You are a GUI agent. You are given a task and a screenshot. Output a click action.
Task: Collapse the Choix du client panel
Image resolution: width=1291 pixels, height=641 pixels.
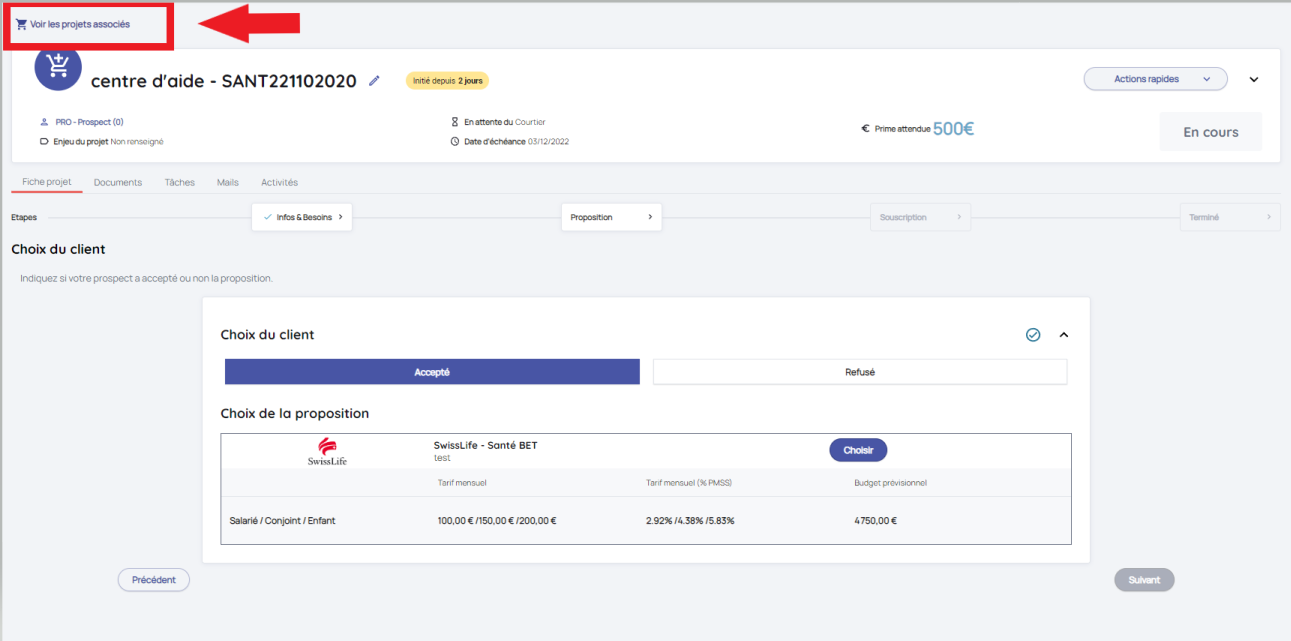(x=1064, y=335)
